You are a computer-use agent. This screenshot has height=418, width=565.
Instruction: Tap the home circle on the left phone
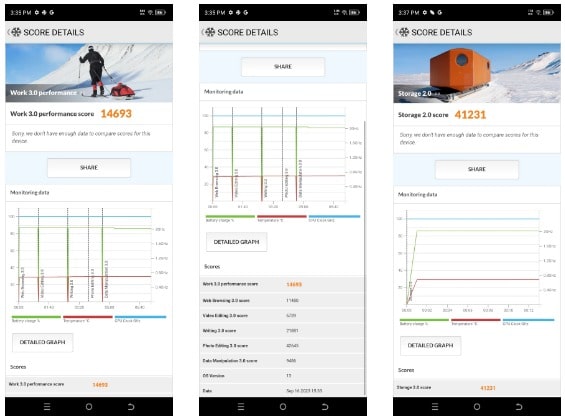[x=89, y=406]
